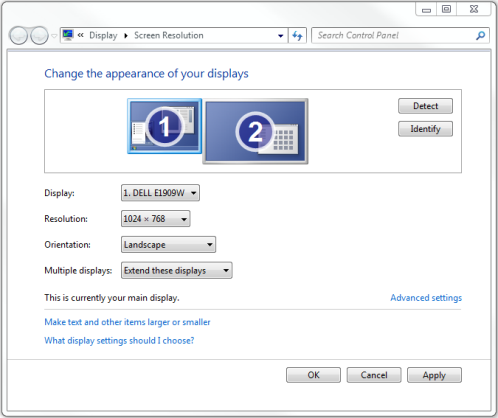
Task: Open the Display dropdown showing DELL E1909W
Action: coord(160,193)
